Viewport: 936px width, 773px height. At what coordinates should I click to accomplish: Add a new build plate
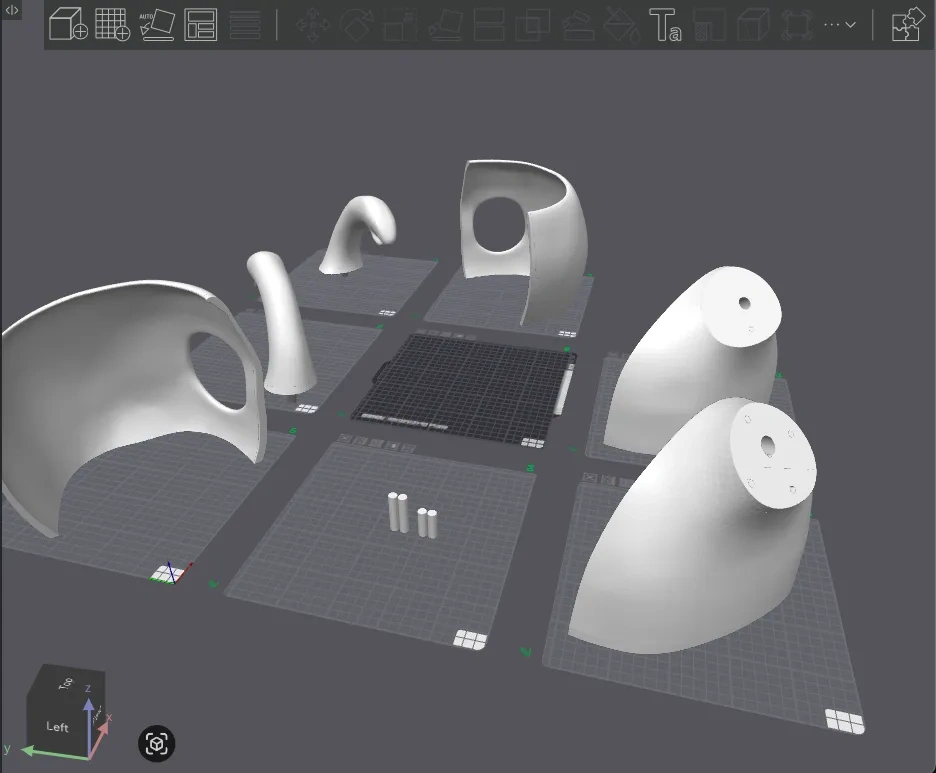click(111, 25)
